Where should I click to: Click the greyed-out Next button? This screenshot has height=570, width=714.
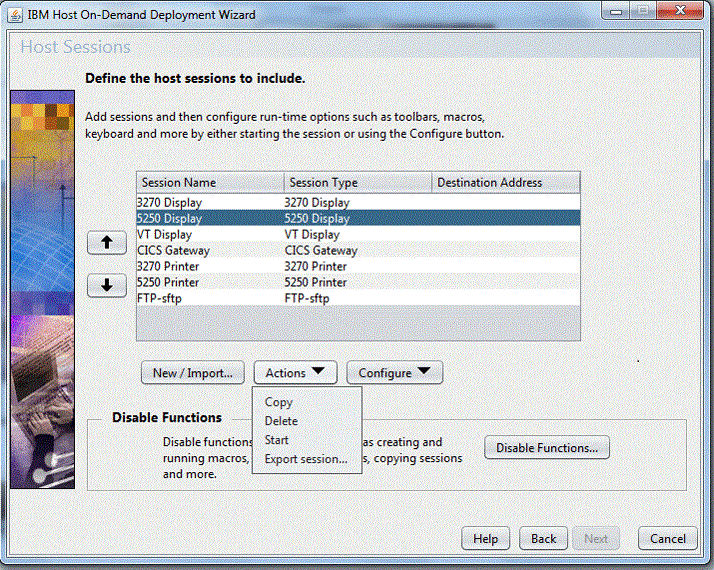coord(596,539)
